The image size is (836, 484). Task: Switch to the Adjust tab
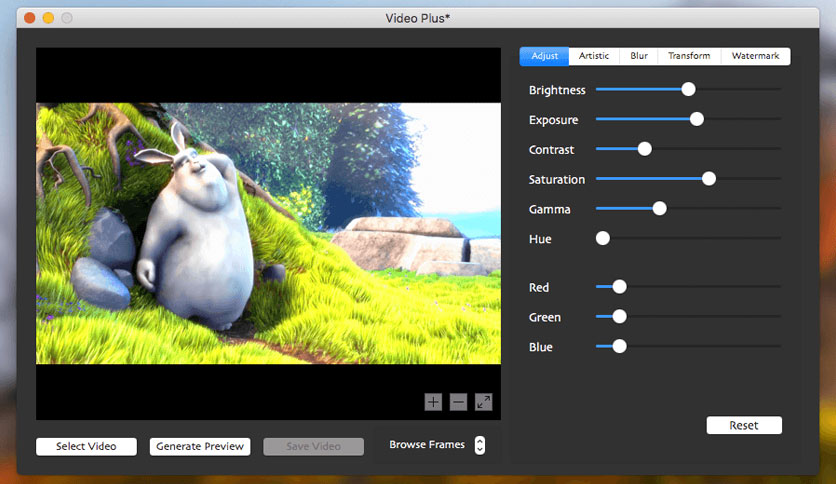click(544, 56)
